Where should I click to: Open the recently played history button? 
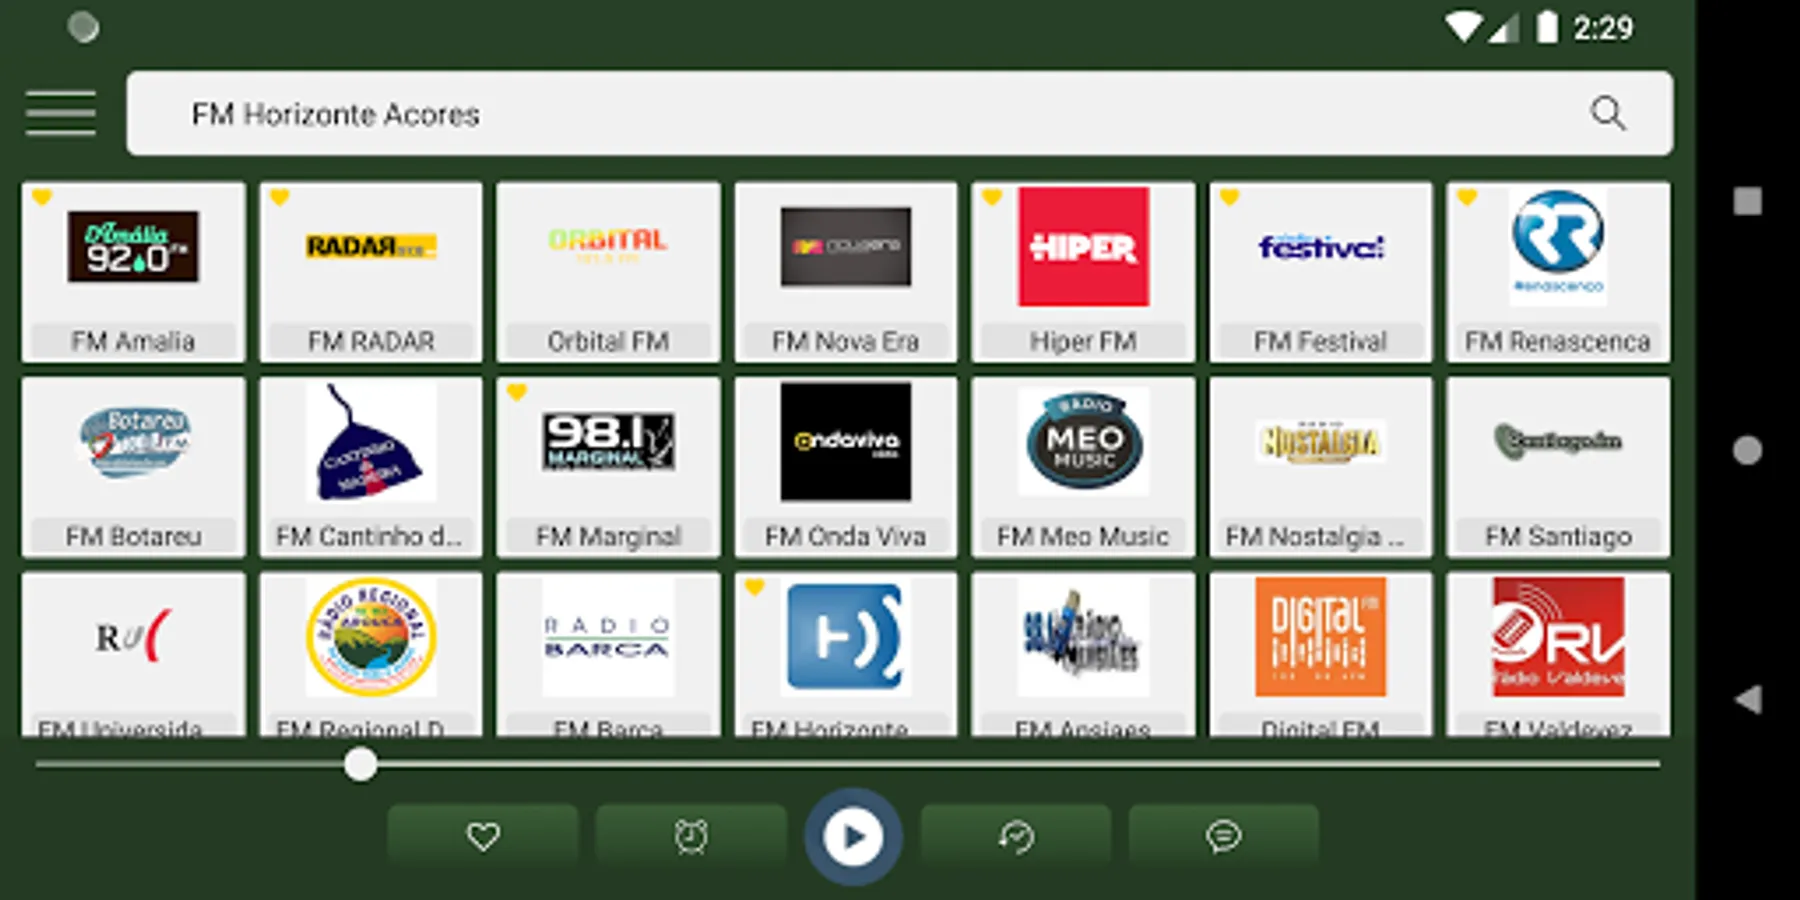(x=1016, y=836)
